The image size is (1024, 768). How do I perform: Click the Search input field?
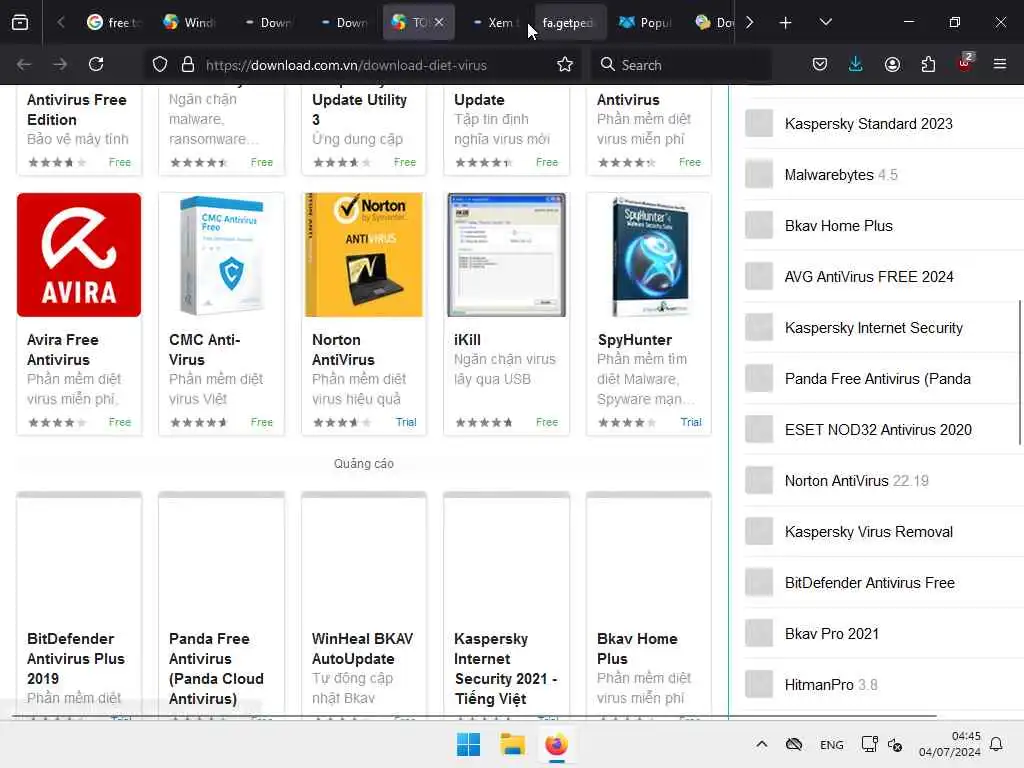[682, 65]
